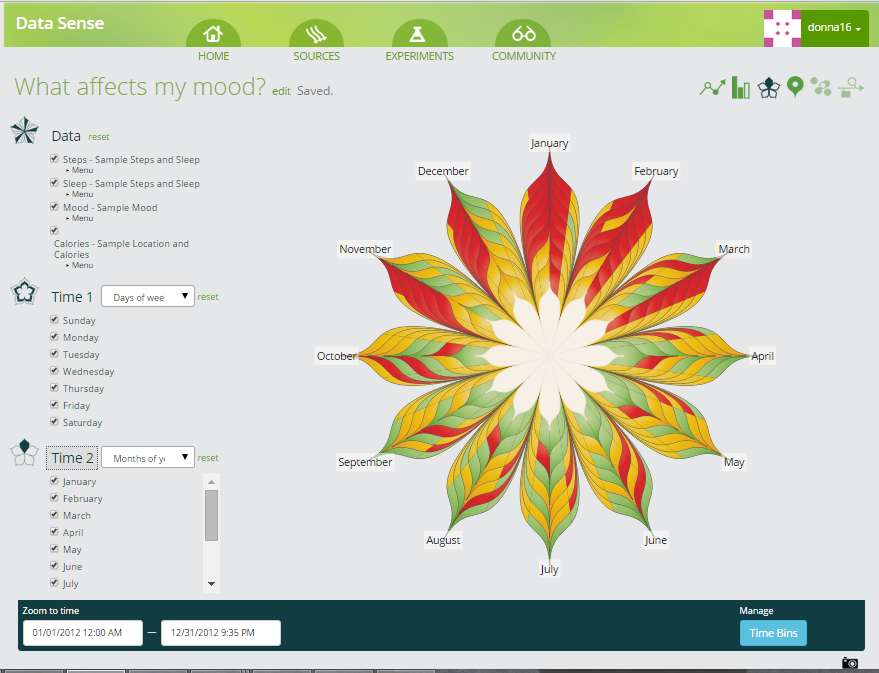
Task: Open the donna16 user dropdown
Action: click(834, 28)
